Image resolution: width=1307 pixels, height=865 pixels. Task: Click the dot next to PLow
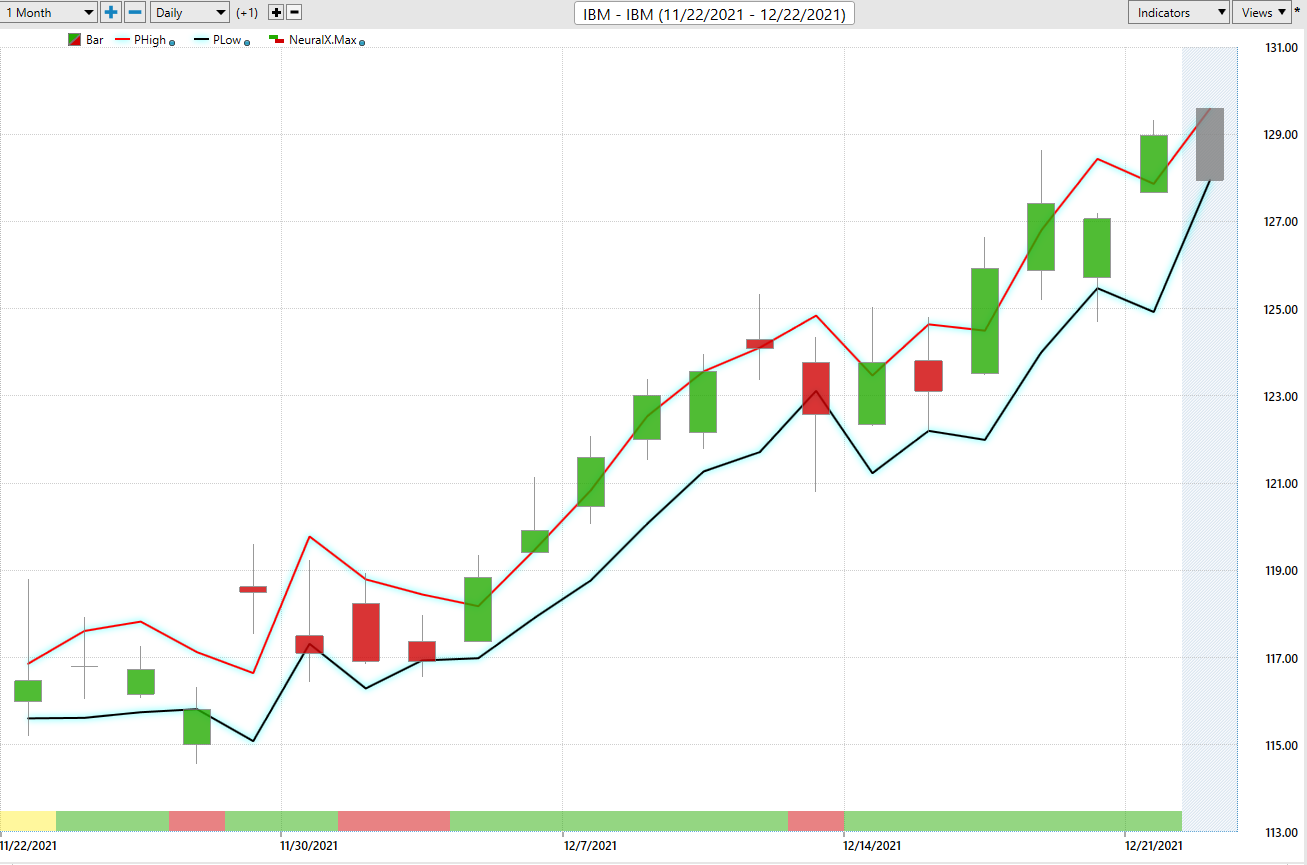(247, 43)
